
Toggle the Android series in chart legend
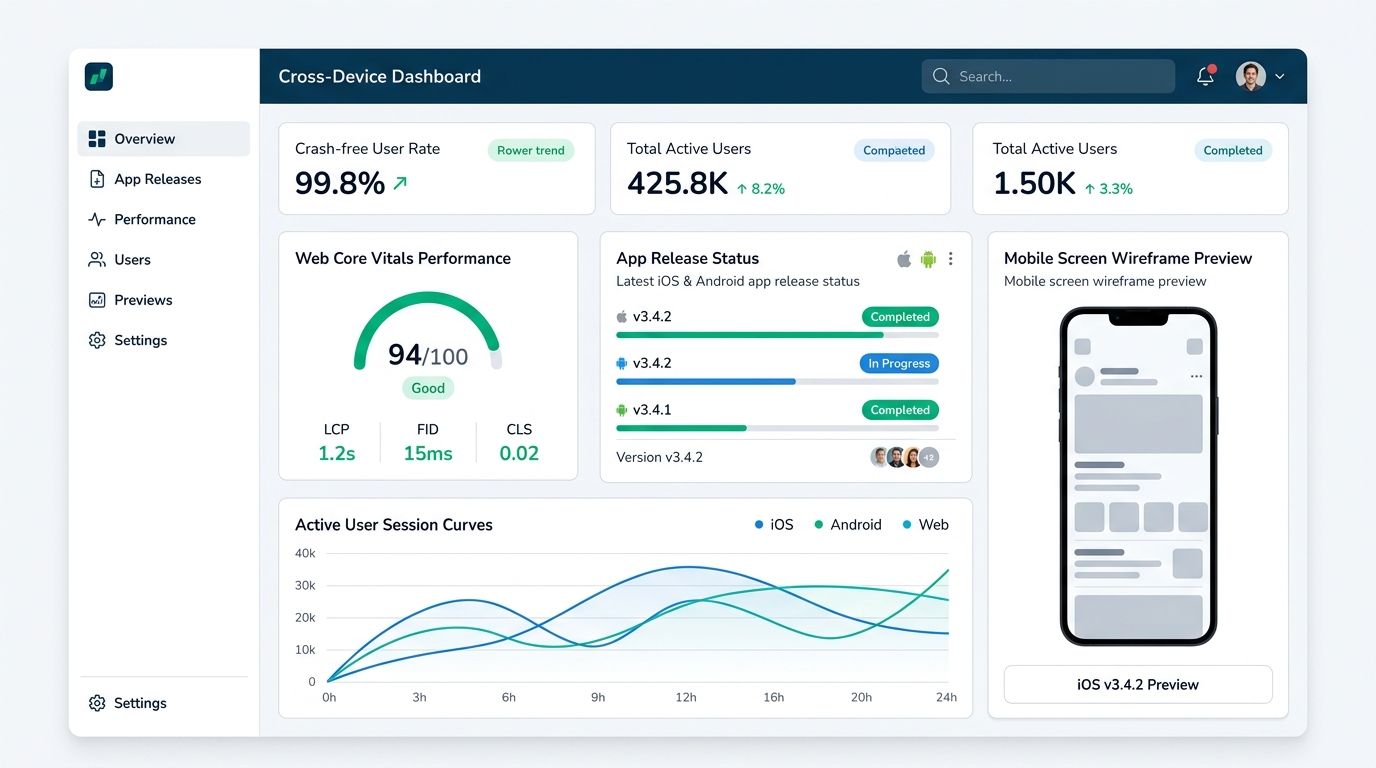848,524
